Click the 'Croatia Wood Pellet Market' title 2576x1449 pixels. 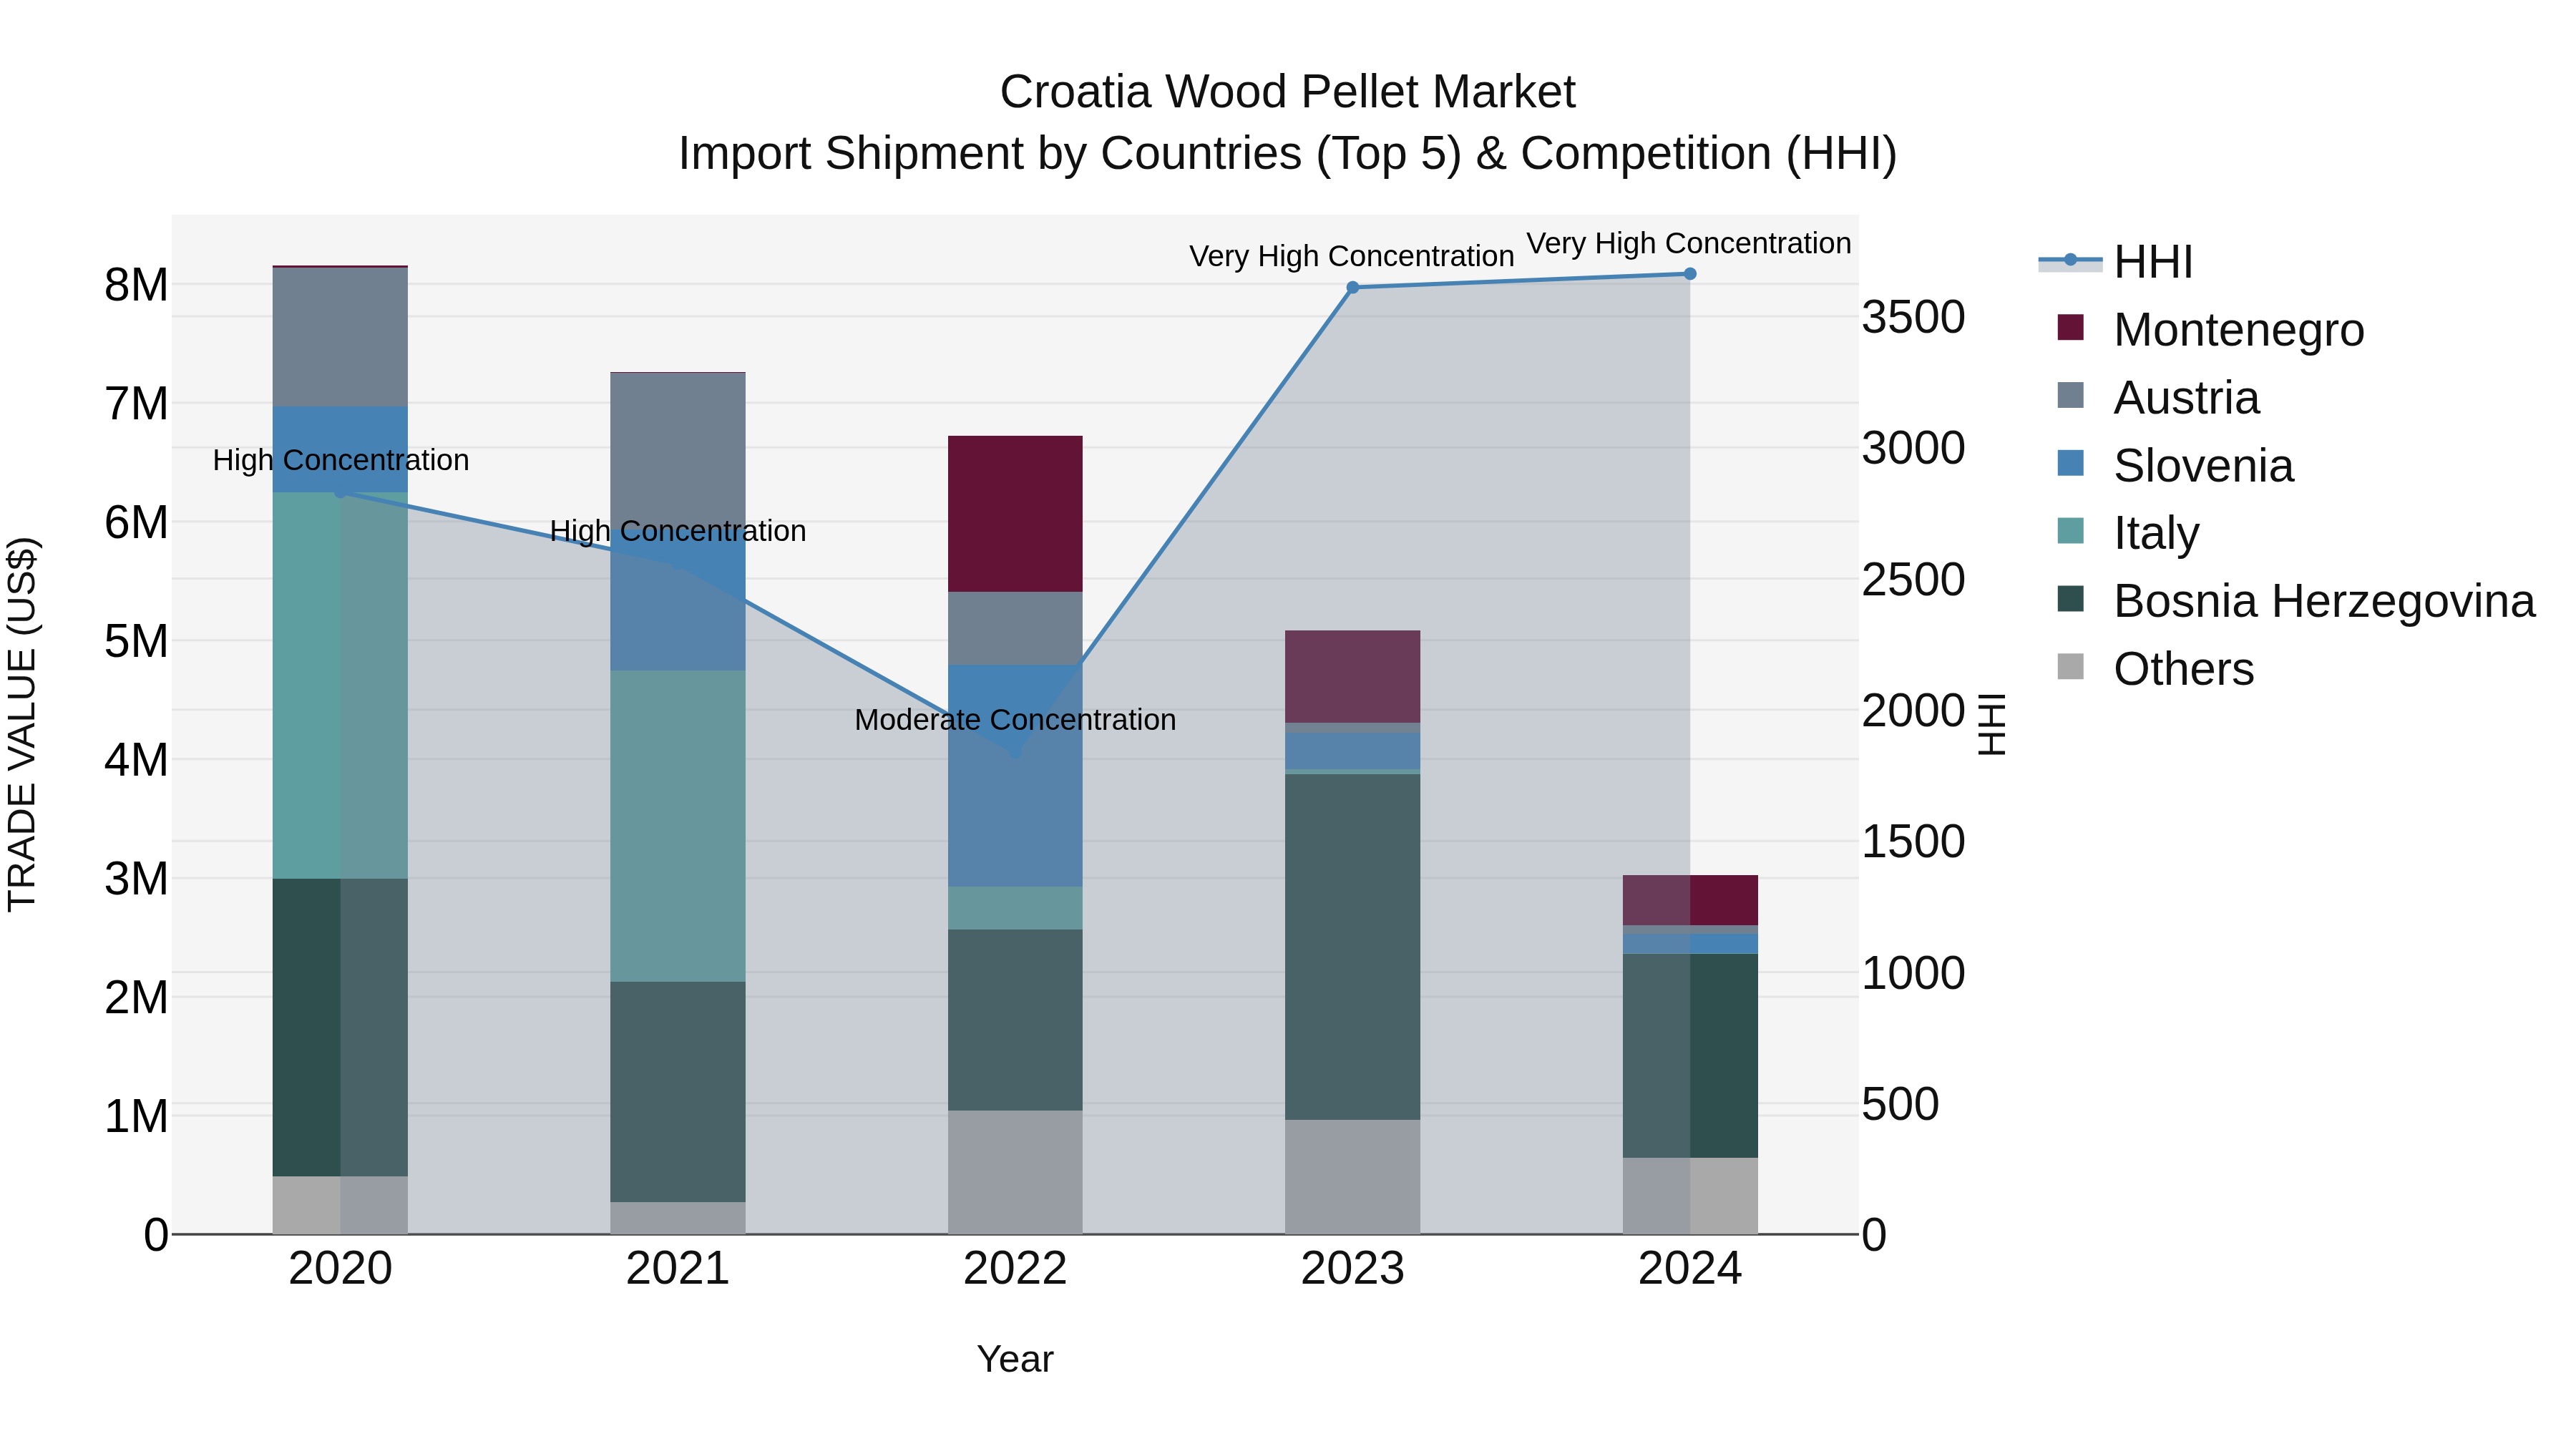(x=1288, y=92)
